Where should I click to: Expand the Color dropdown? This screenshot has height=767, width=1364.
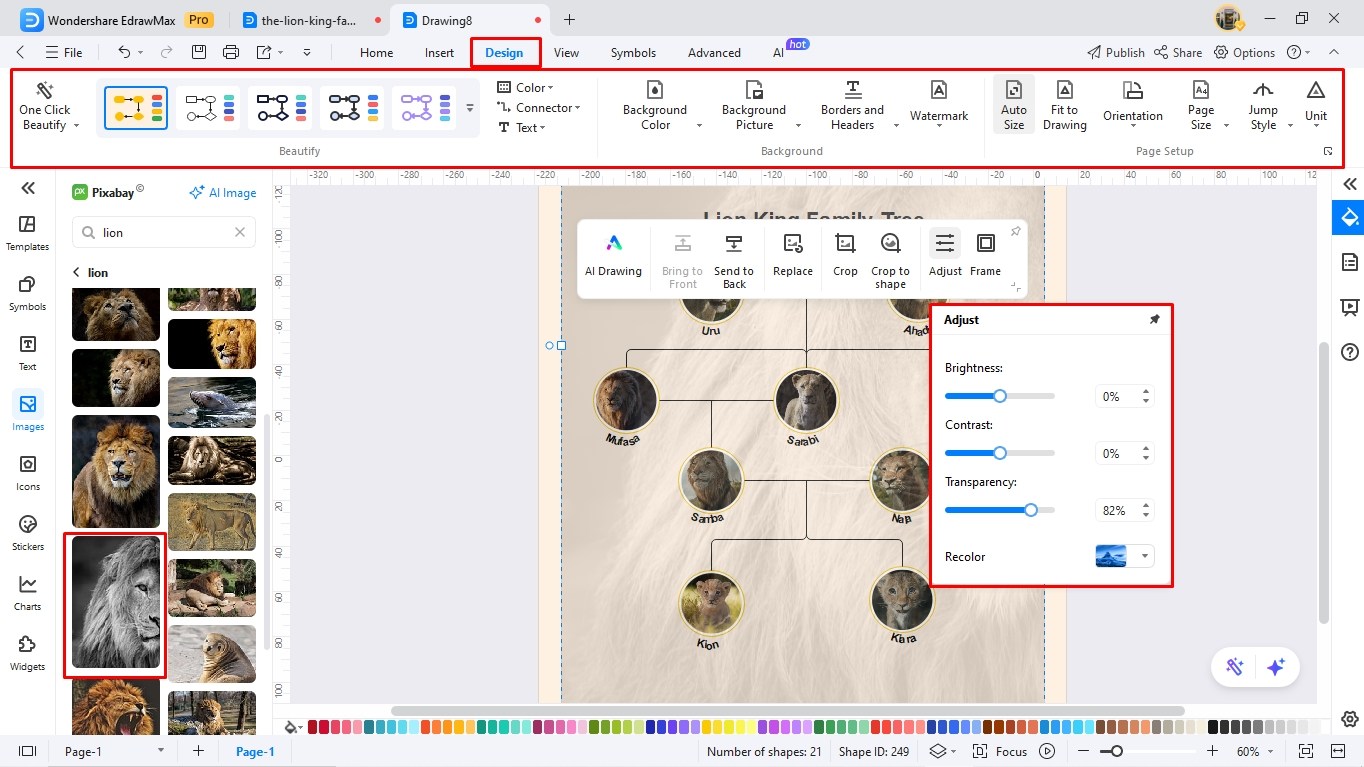click(x=526, y=87)
